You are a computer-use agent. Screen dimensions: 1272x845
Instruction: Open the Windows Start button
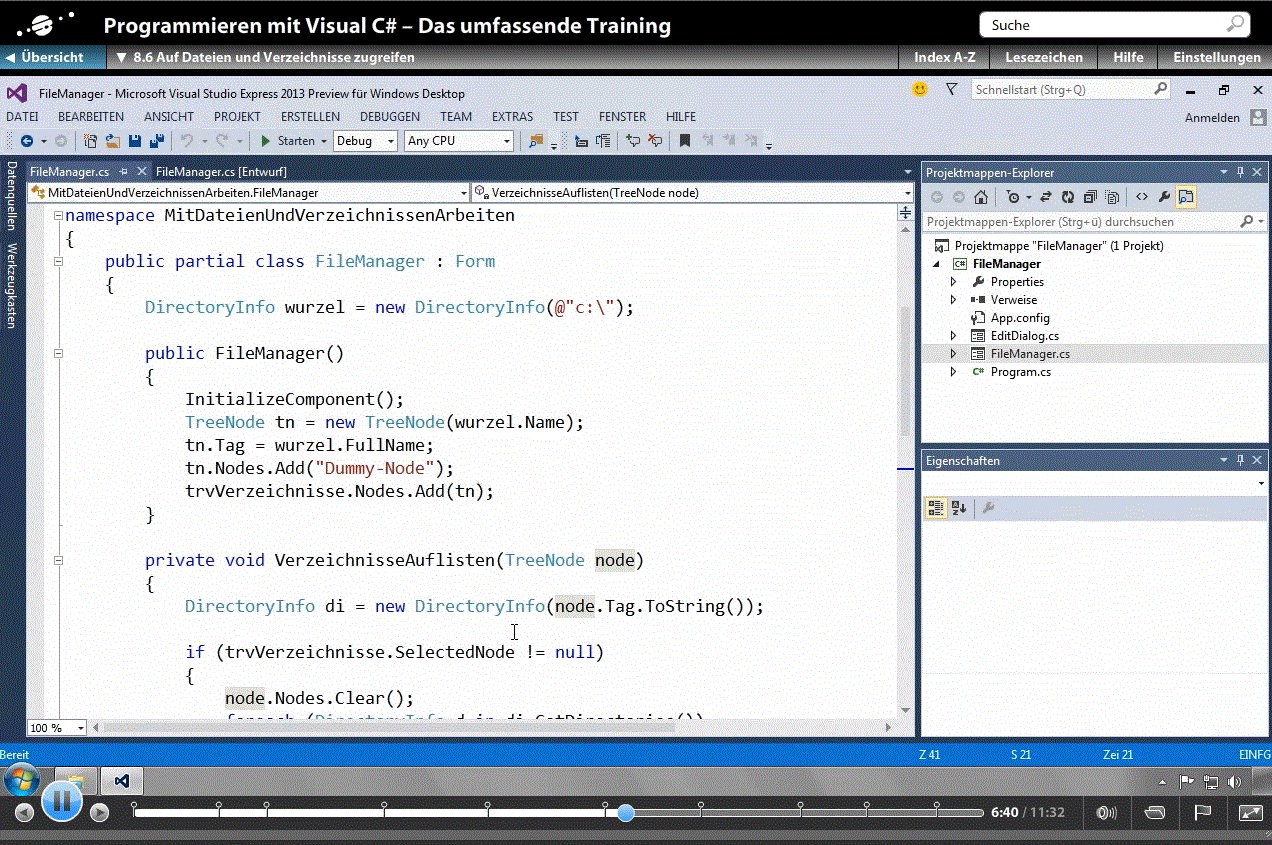[x=22, y=780]
